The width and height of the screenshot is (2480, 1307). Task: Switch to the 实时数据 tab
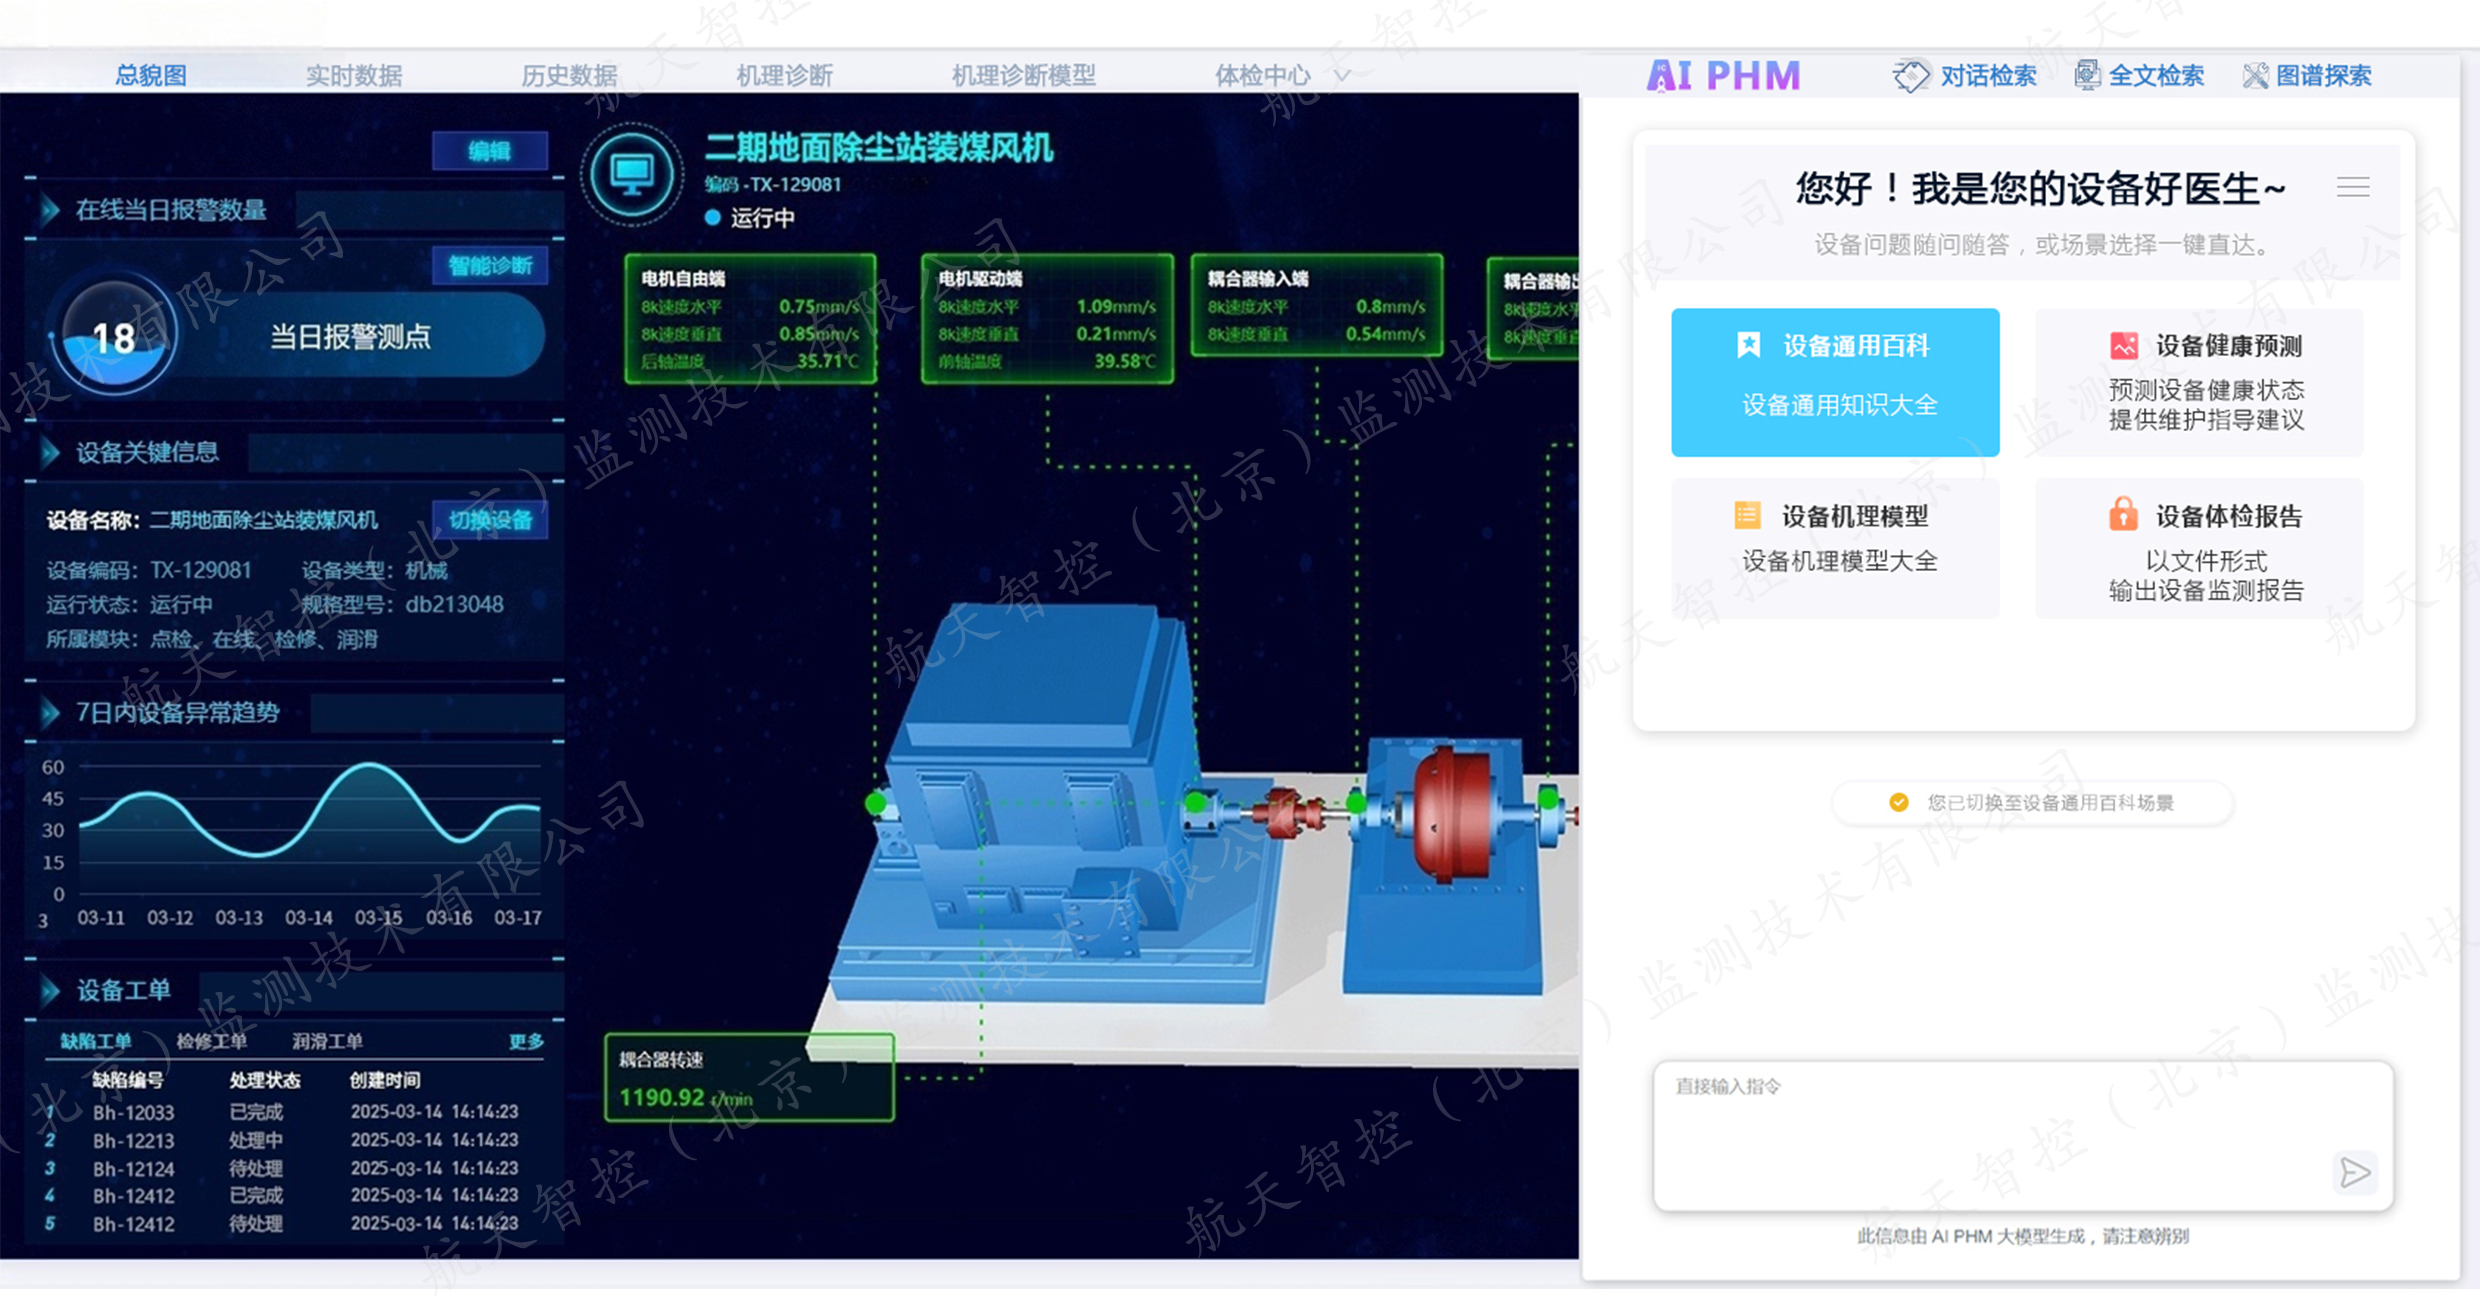353,75
